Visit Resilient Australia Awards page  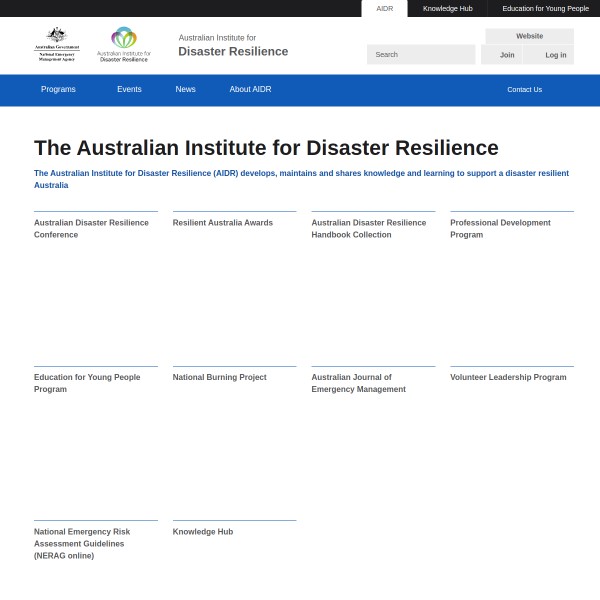222,222
